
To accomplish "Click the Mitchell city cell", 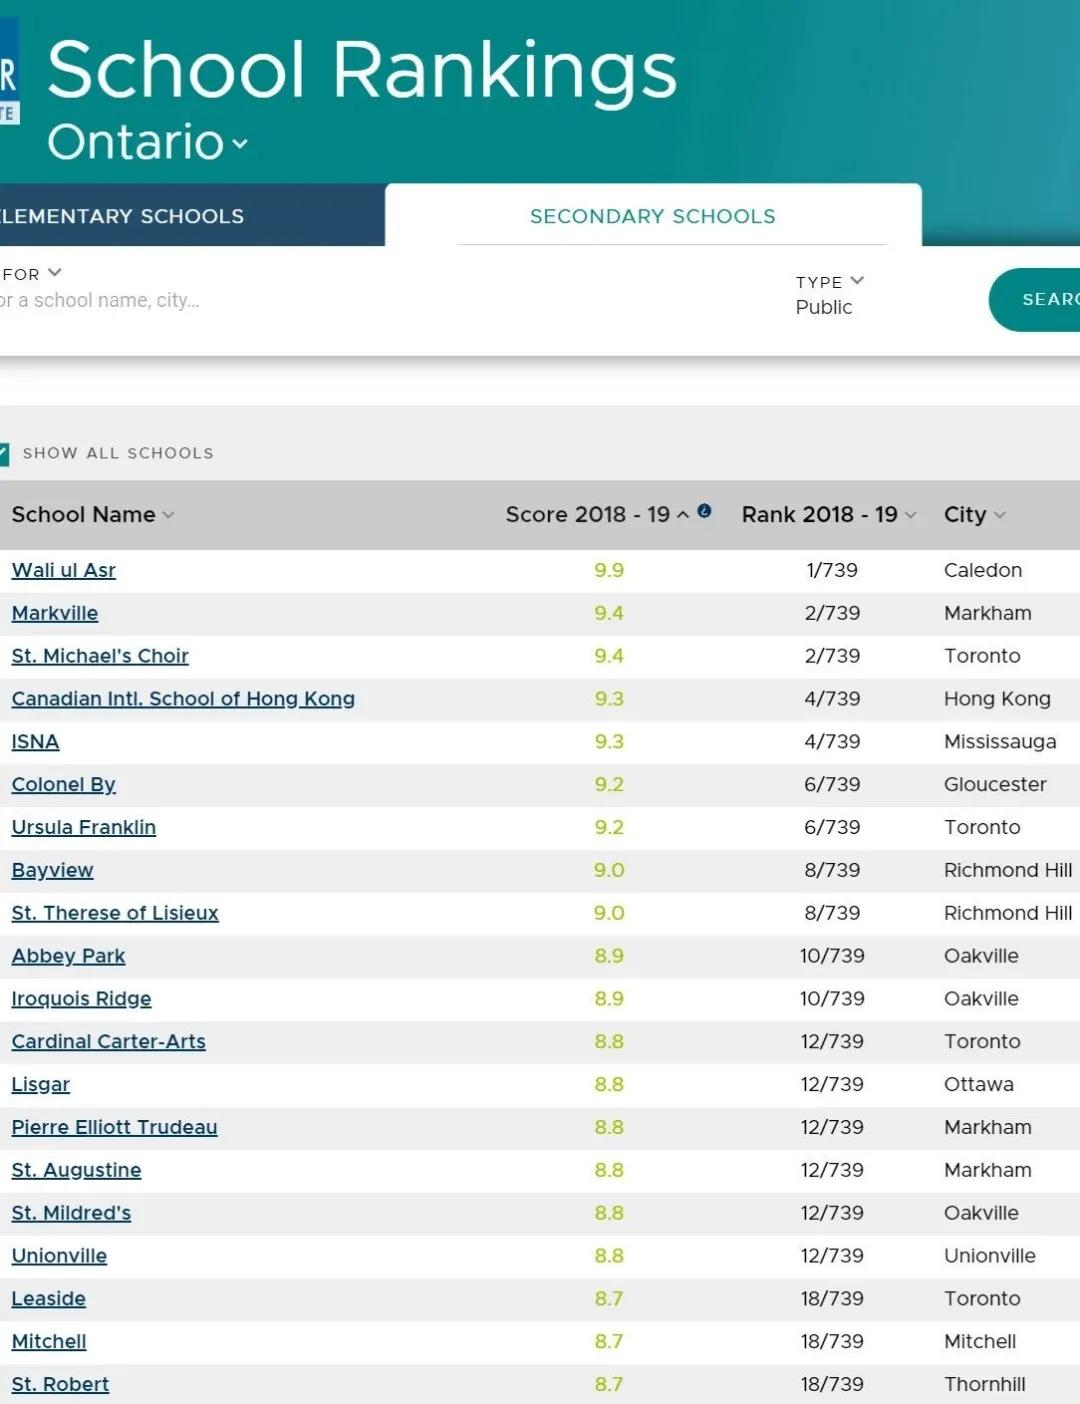I will tap(980, 1341).
